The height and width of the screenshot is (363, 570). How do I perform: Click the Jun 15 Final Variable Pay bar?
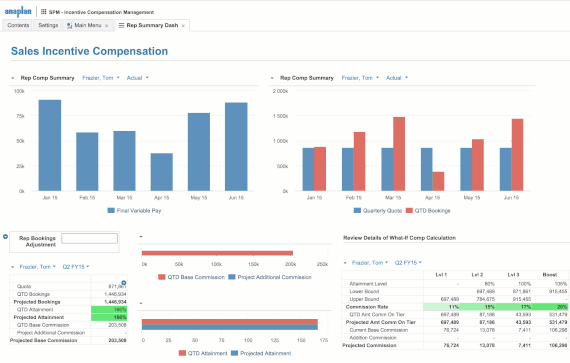coord(236,147)
